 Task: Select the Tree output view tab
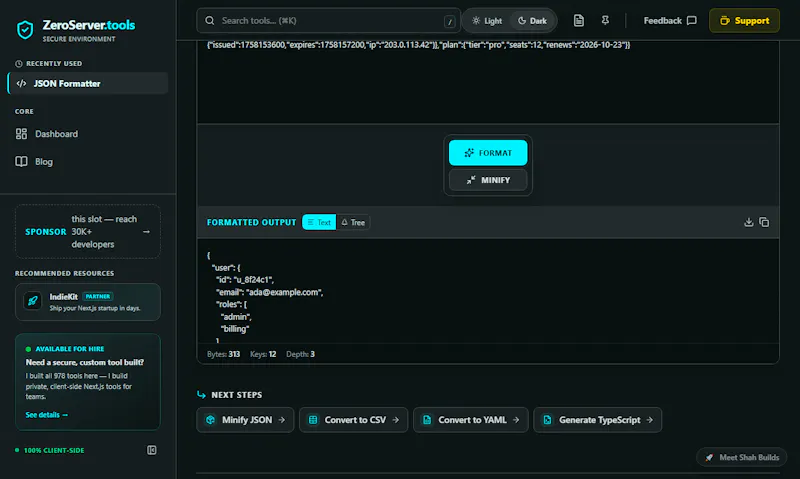tap(353, 222)
